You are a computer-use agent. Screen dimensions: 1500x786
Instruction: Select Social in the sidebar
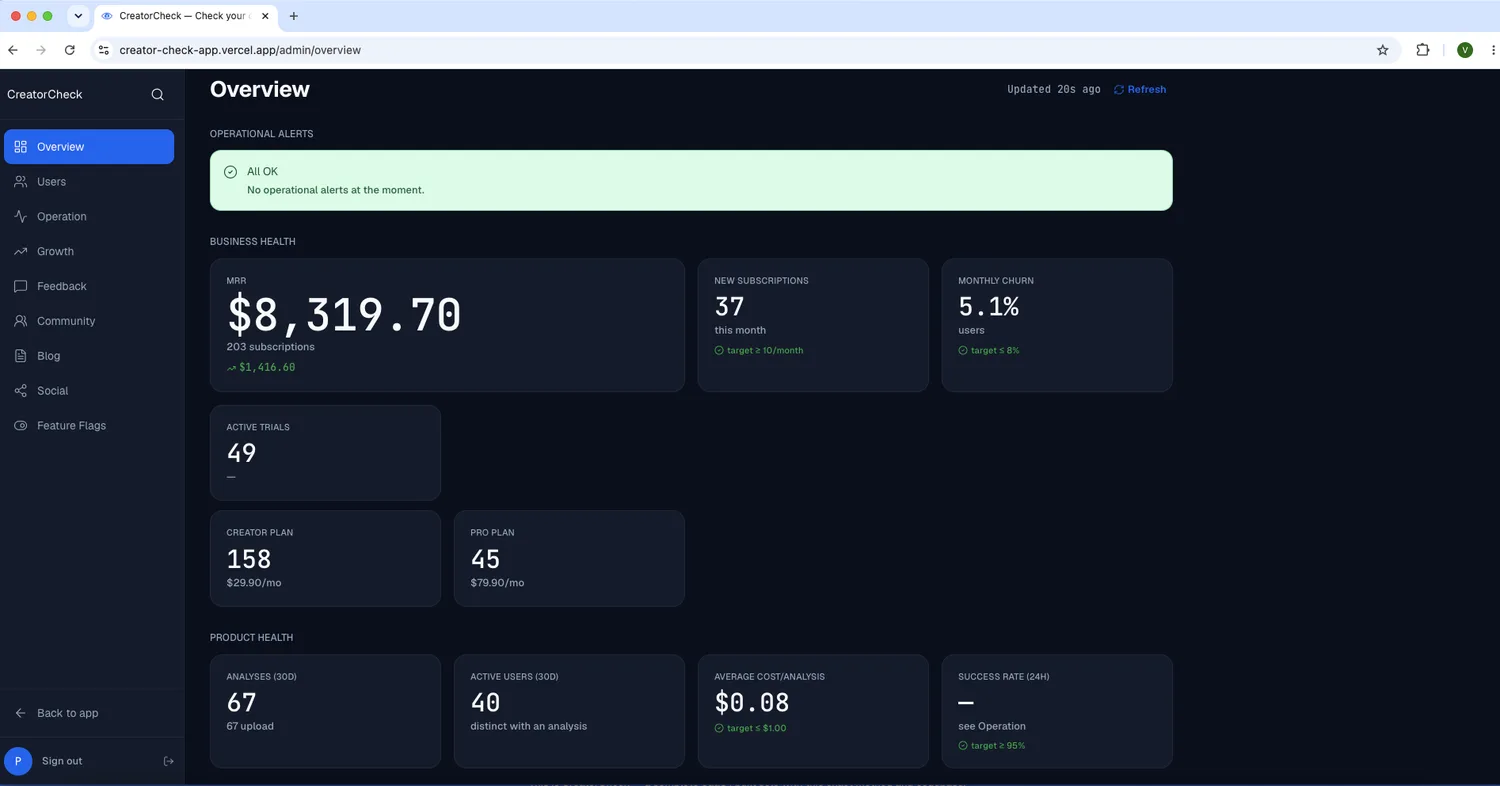[89, 391]
